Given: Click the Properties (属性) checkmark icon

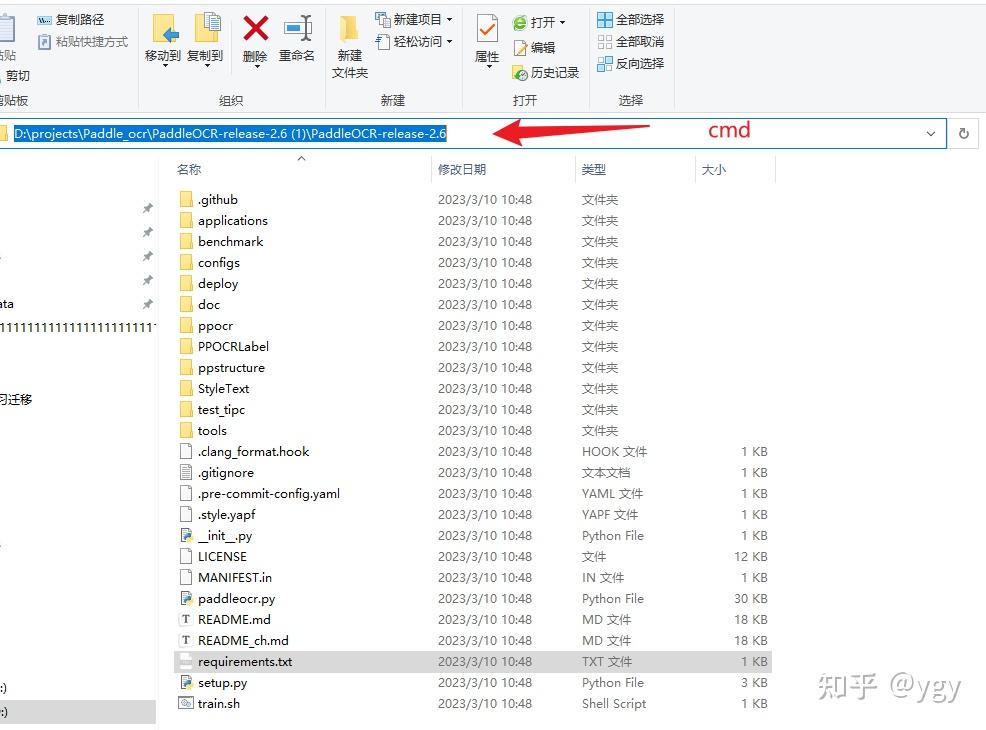Looking at the screenshot, I should (487, 29).
